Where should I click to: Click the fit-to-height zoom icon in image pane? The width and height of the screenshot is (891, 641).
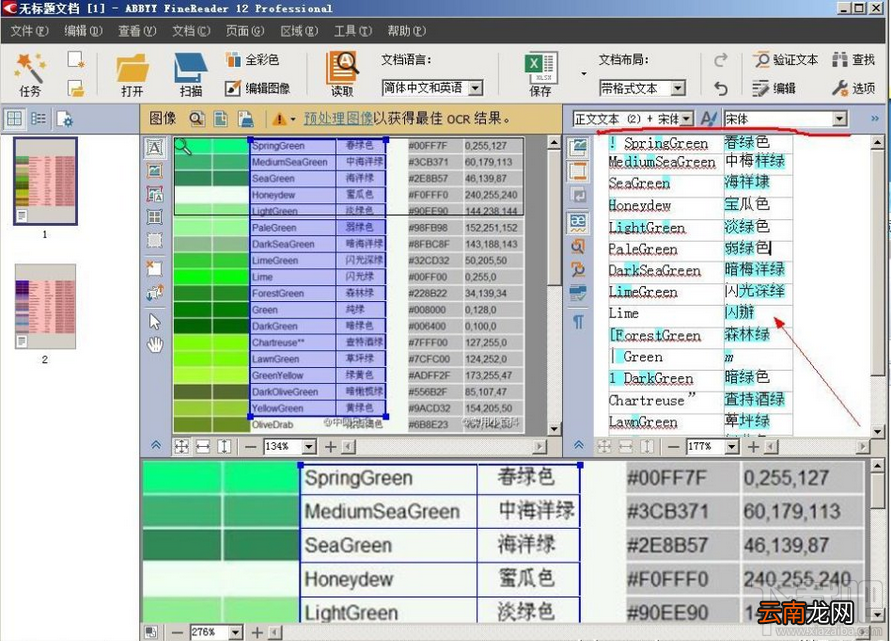tap(224, 447)
